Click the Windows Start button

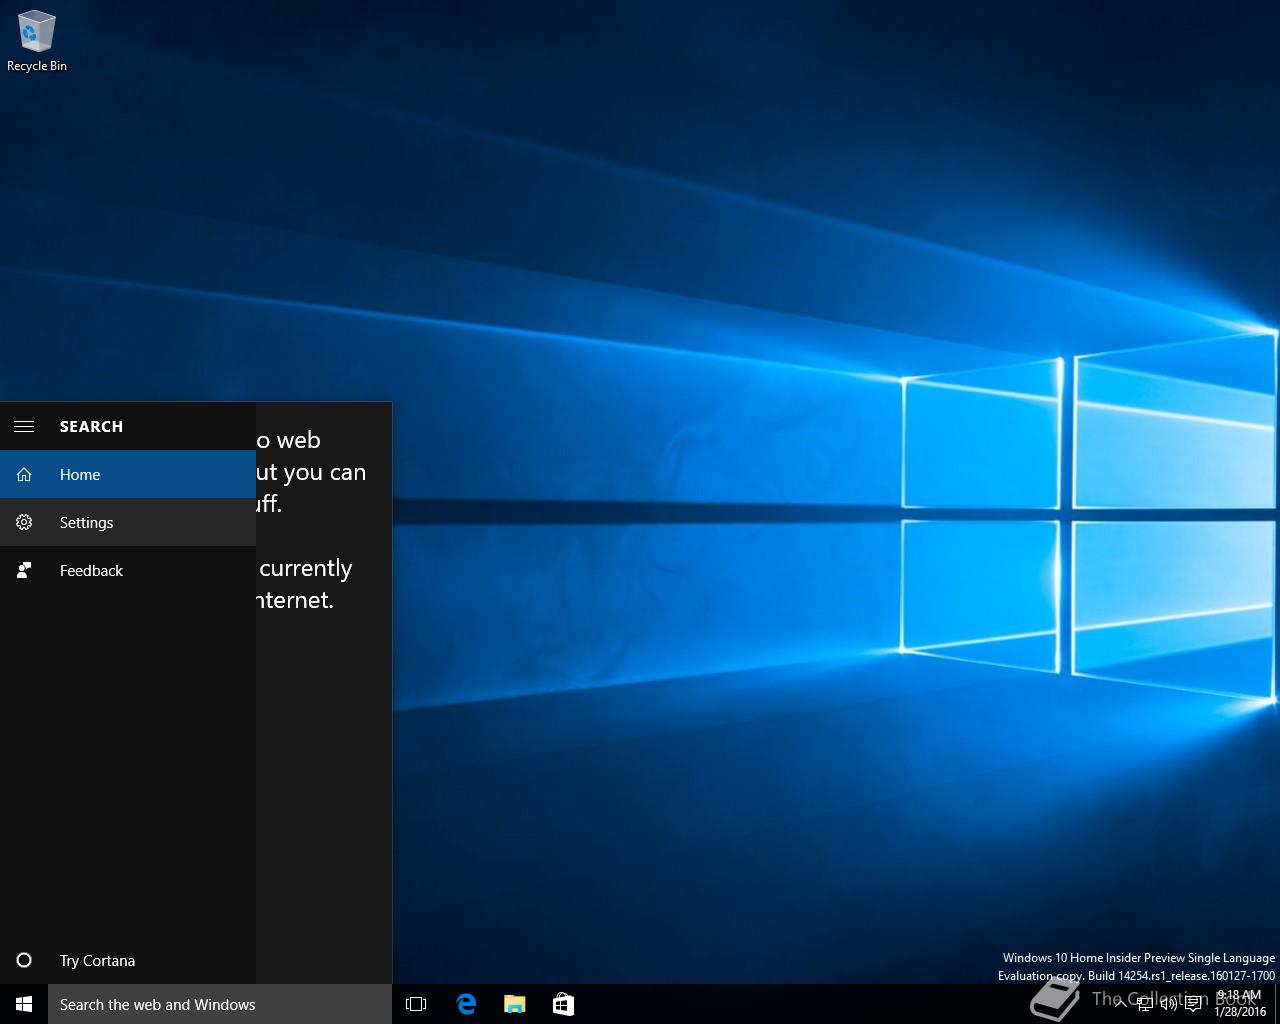coord(24,1004)
